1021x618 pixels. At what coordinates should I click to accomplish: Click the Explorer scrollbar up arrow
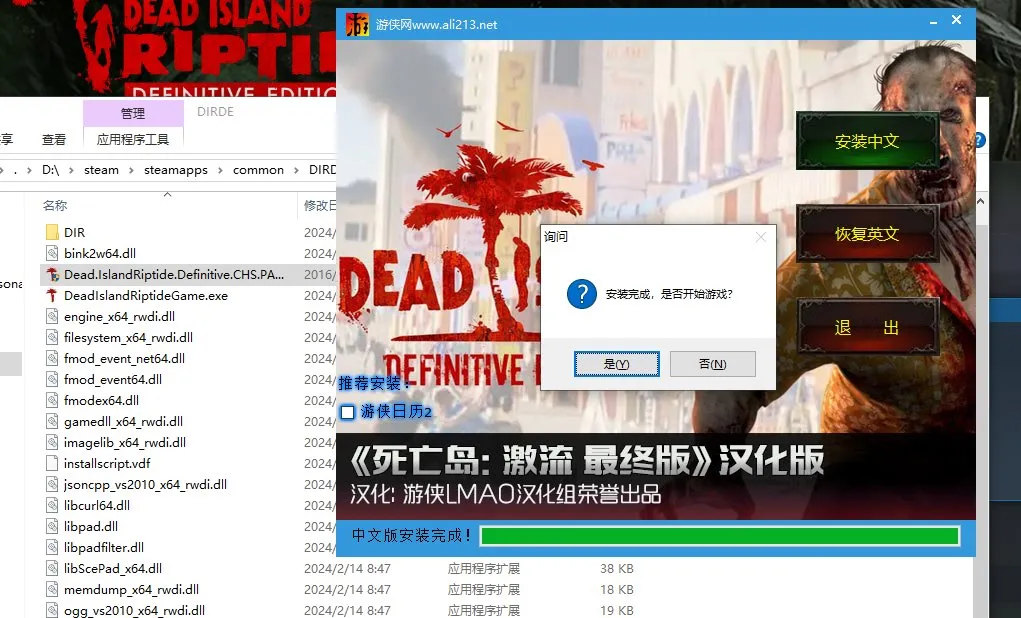coord(981,202)
